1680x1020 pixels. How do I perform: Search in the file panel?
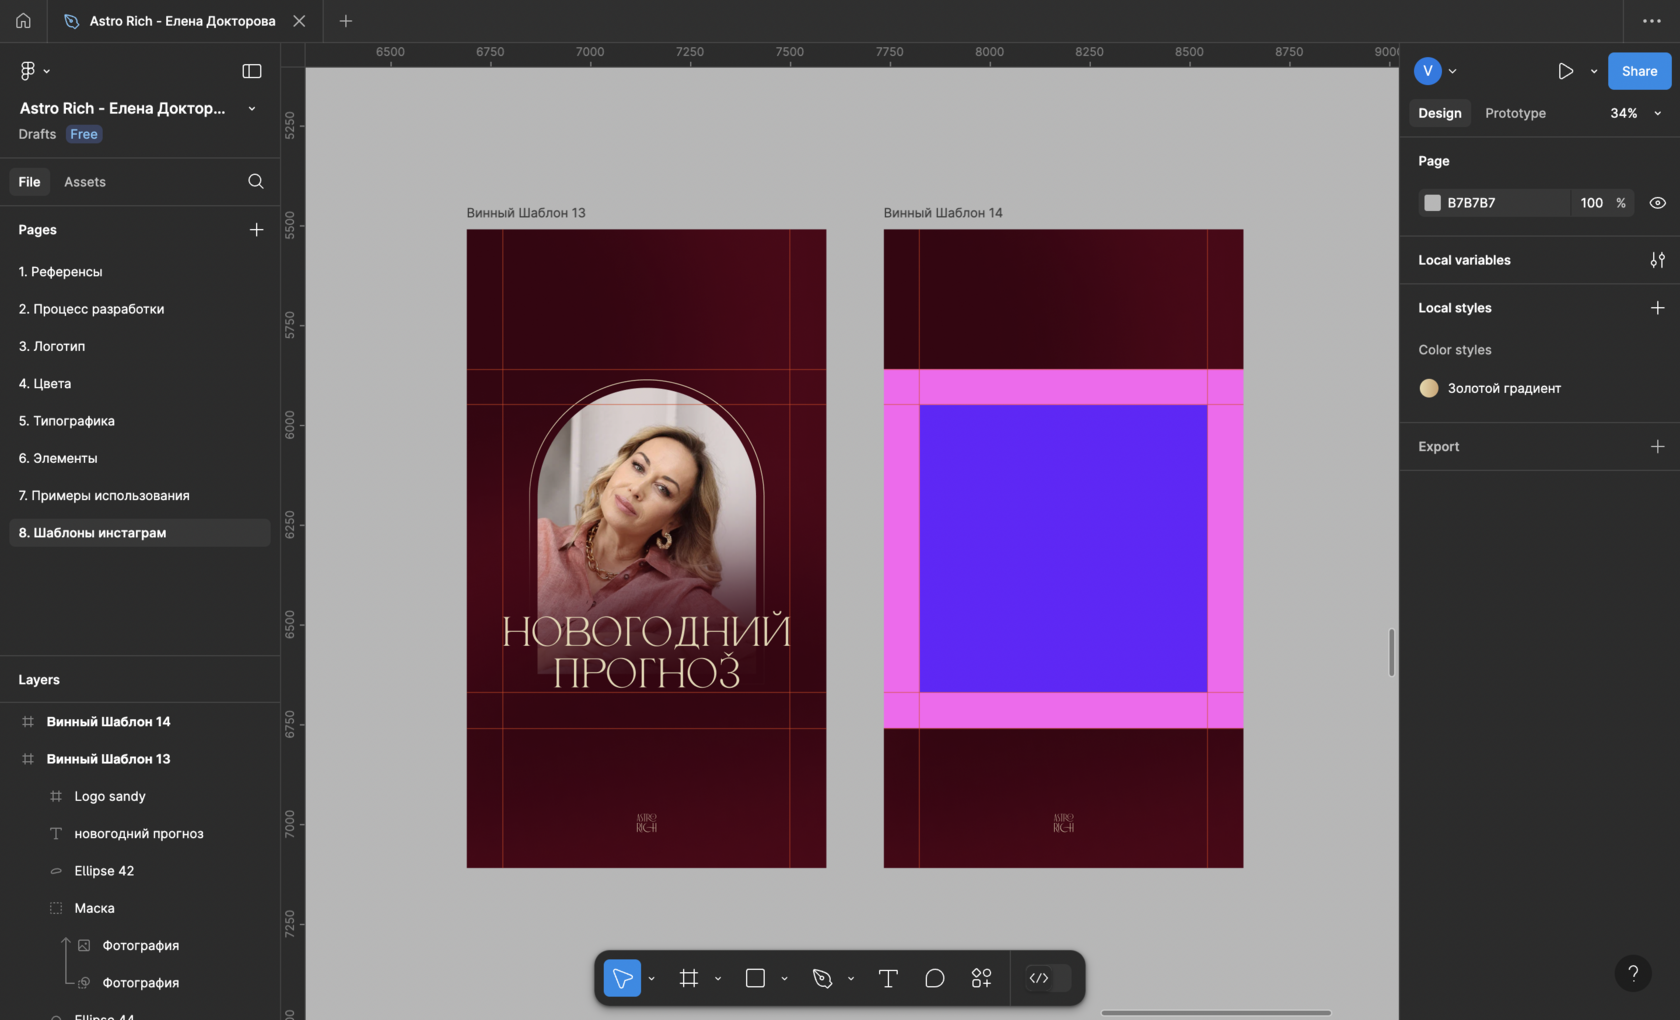[256, 181]
